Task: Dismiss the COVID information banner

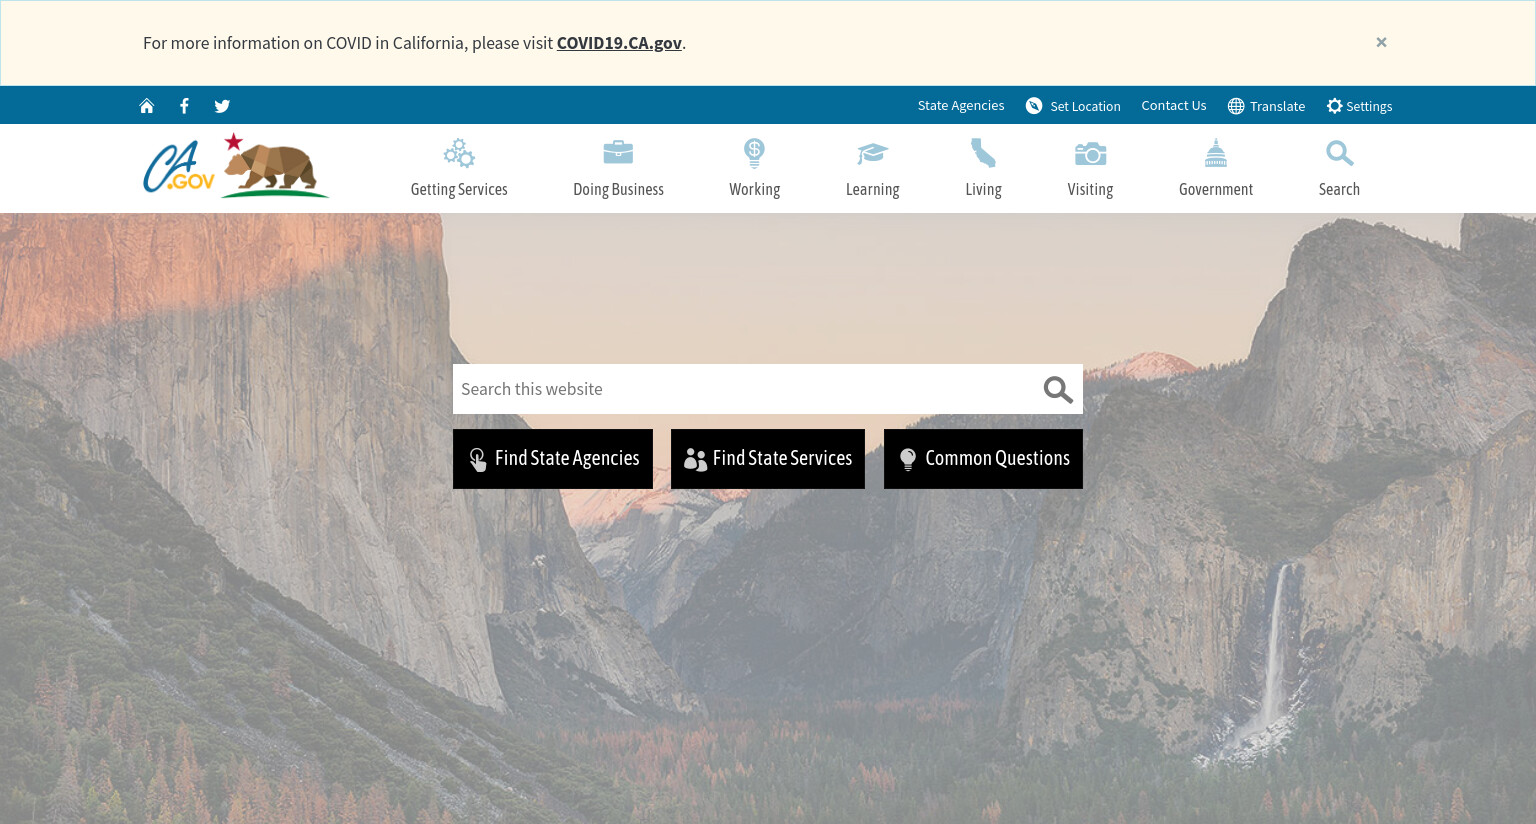Action: click(x=1381, y=42)
